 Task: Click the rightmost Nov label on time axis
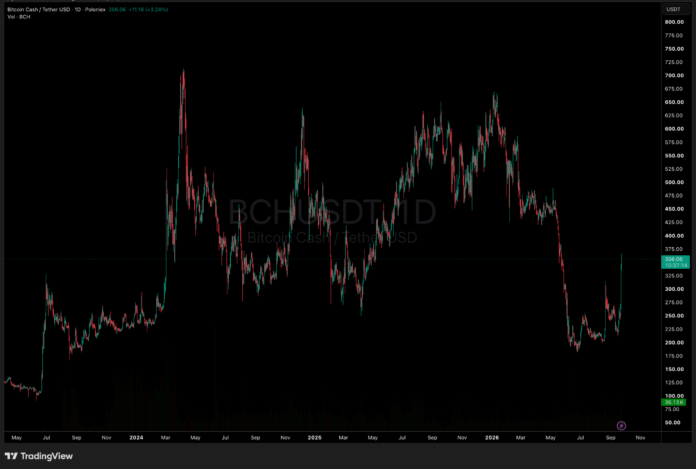640,437
